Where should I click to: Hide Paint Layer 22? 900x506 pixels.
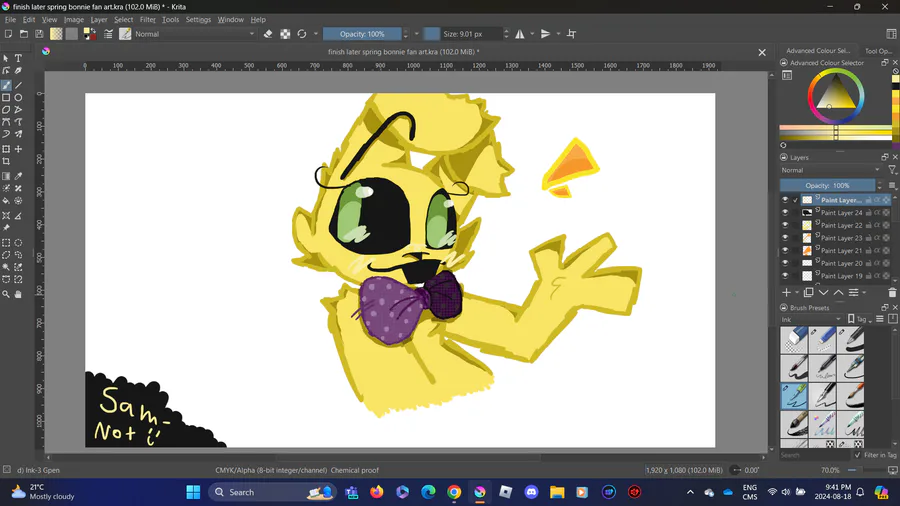pos(785,225)
